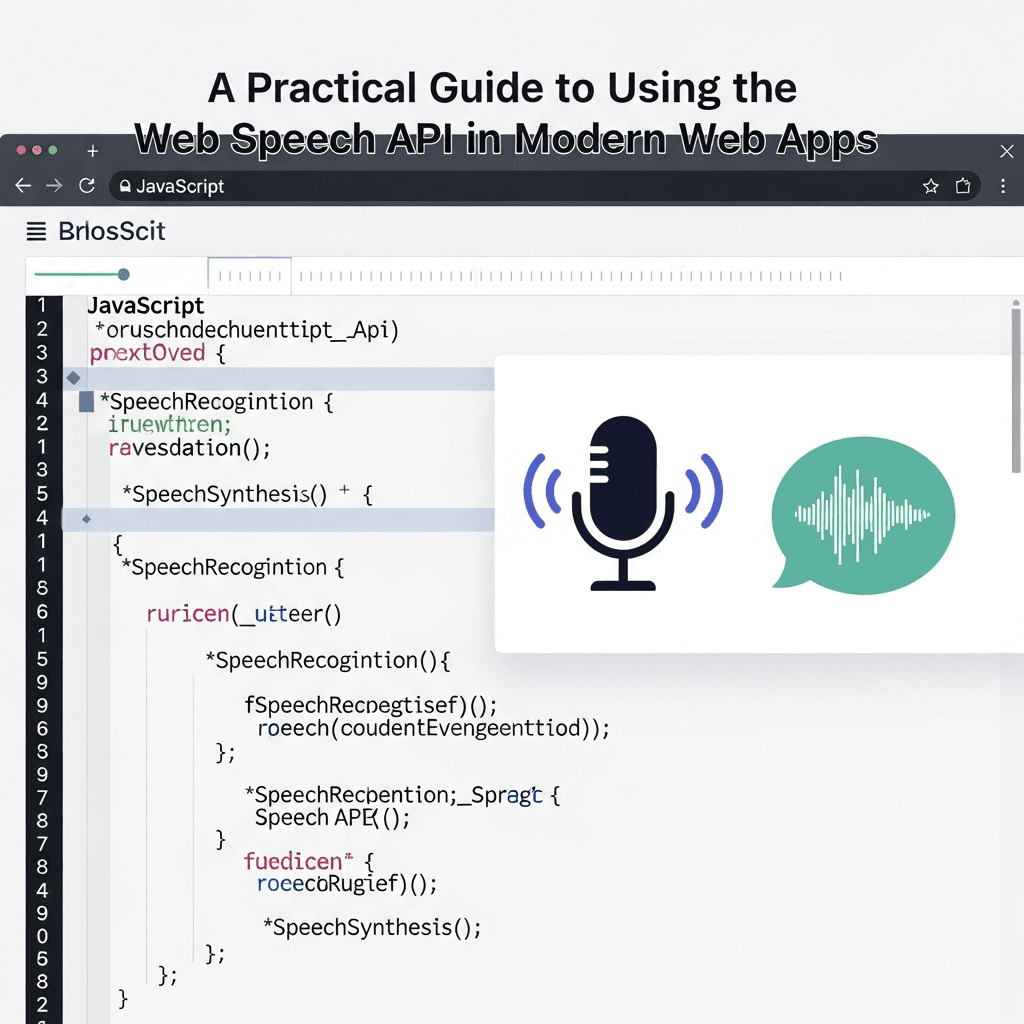
Task: Click the *SpeechSynthesis(); line near the bottom
Action: [372, 927]
